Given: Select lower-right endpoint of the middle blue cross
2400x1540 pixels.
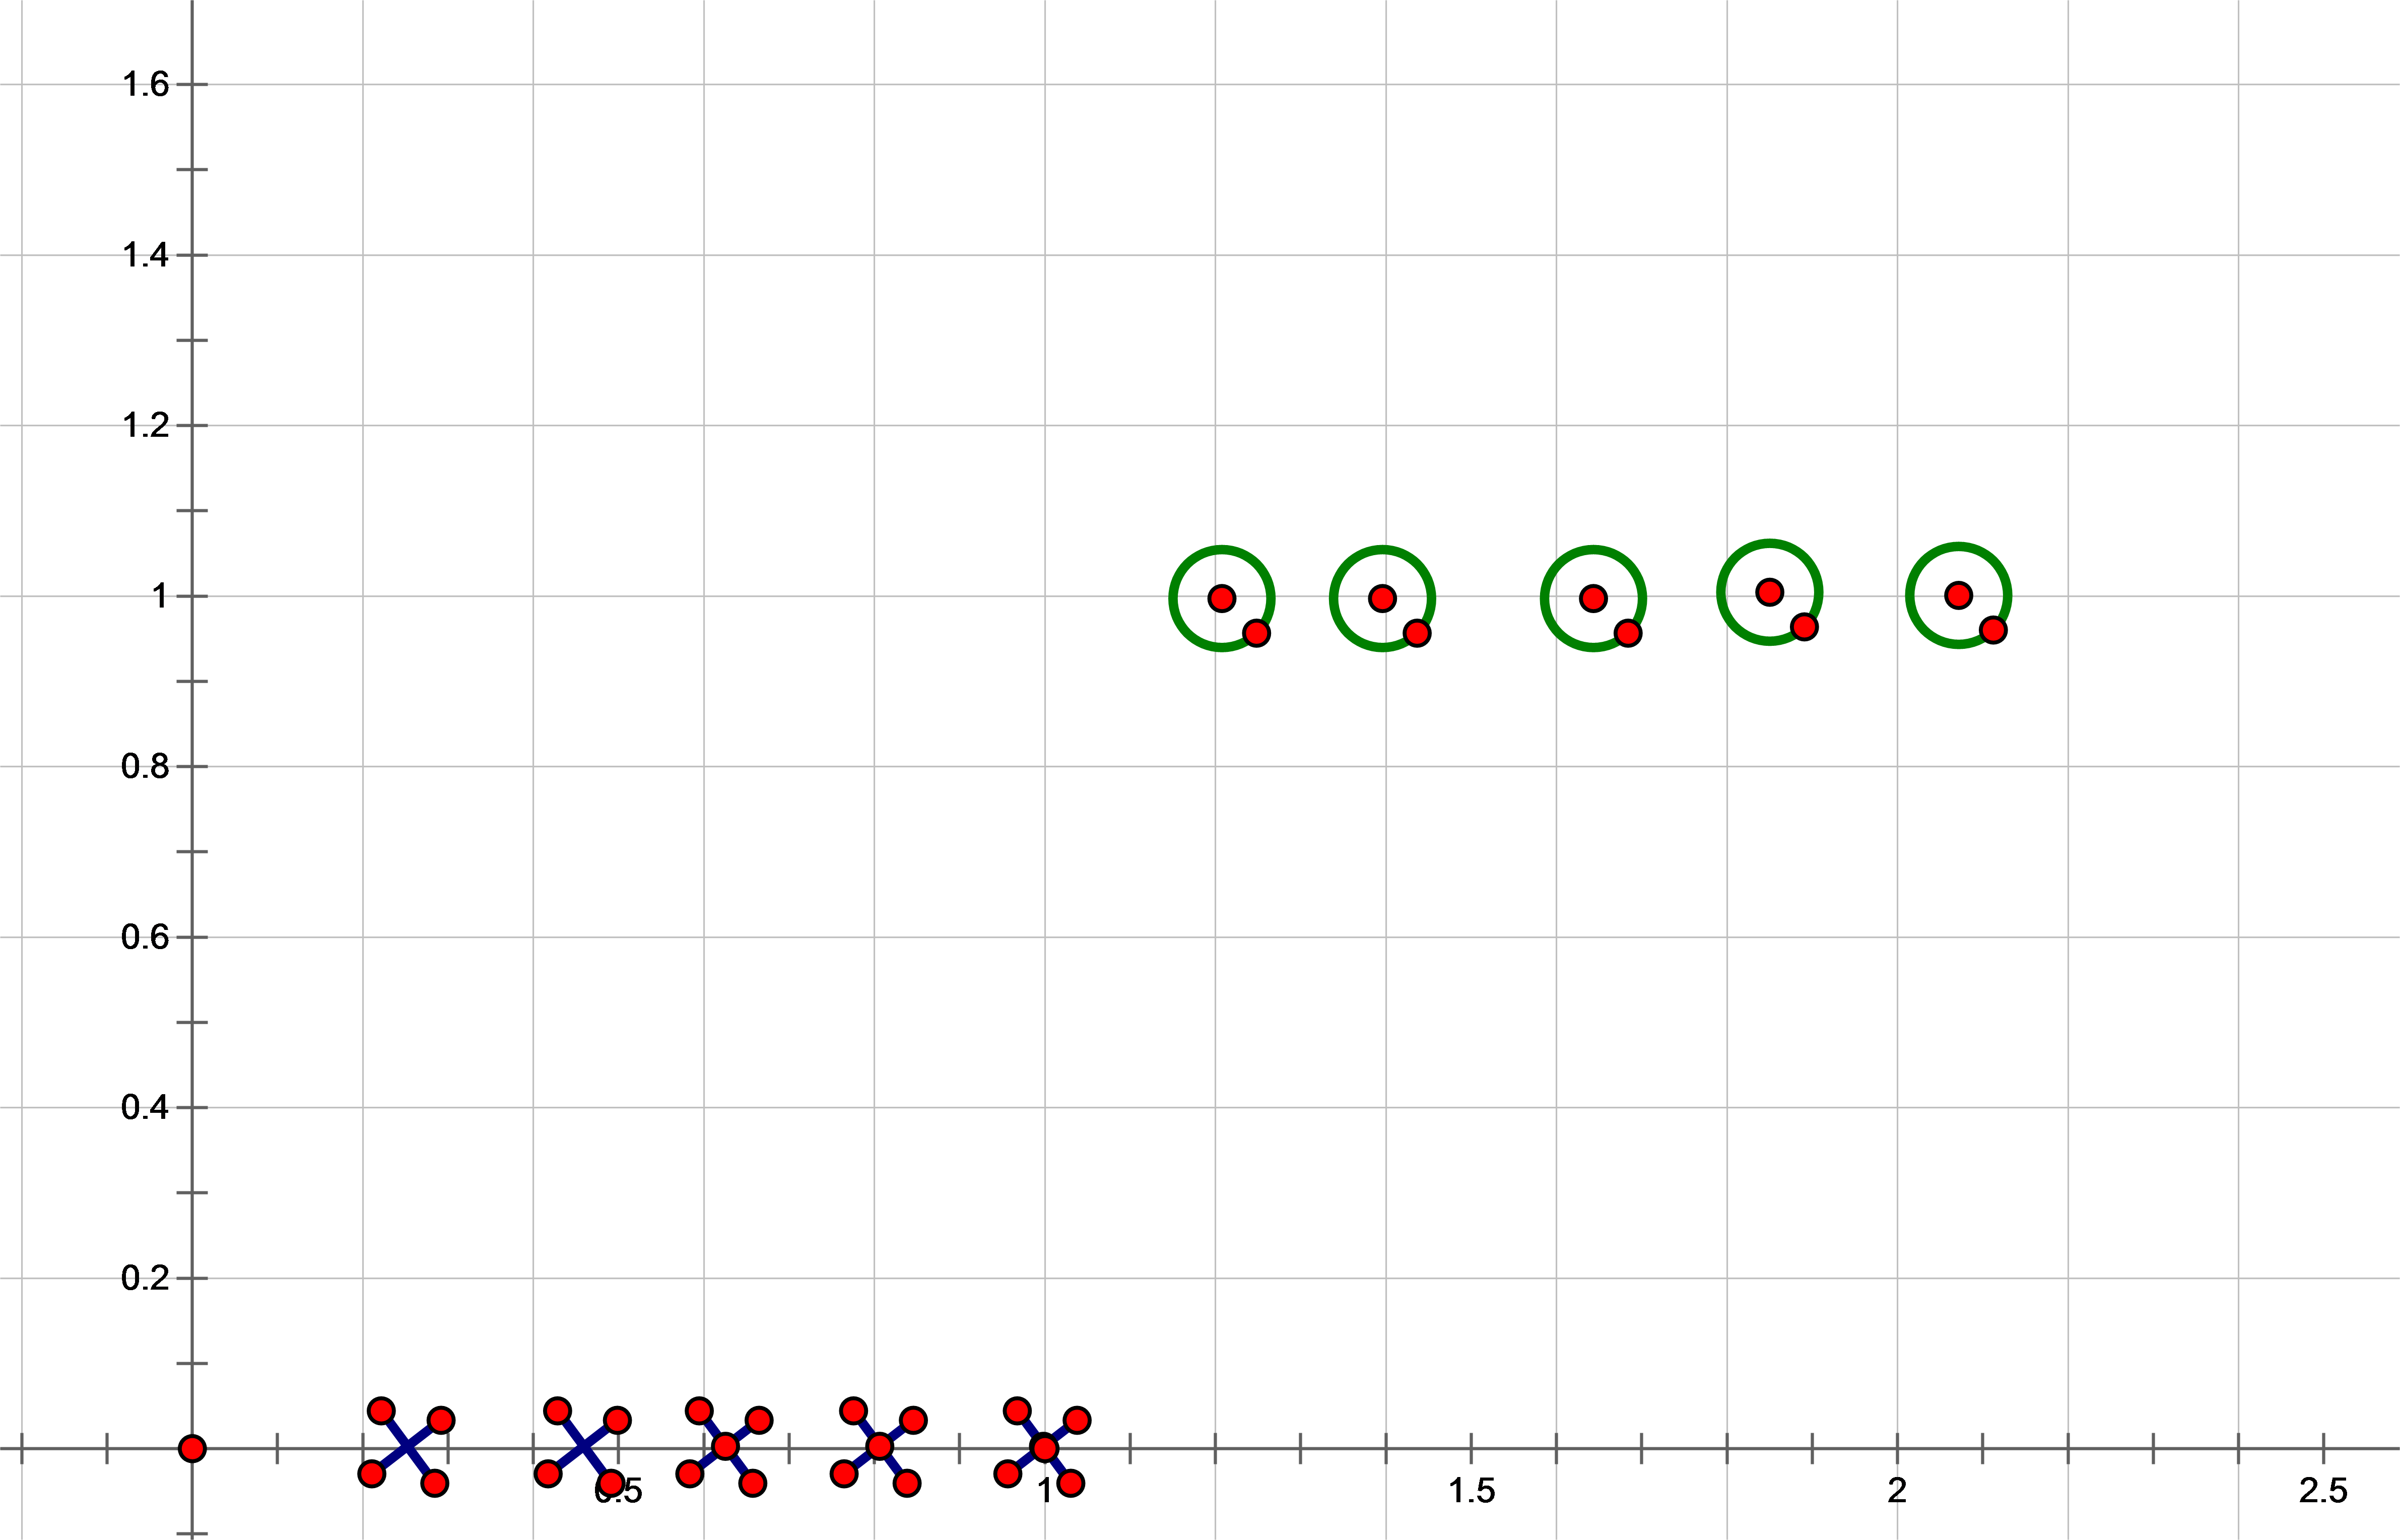Looking at the screenshot, I should pos(752,1483).
